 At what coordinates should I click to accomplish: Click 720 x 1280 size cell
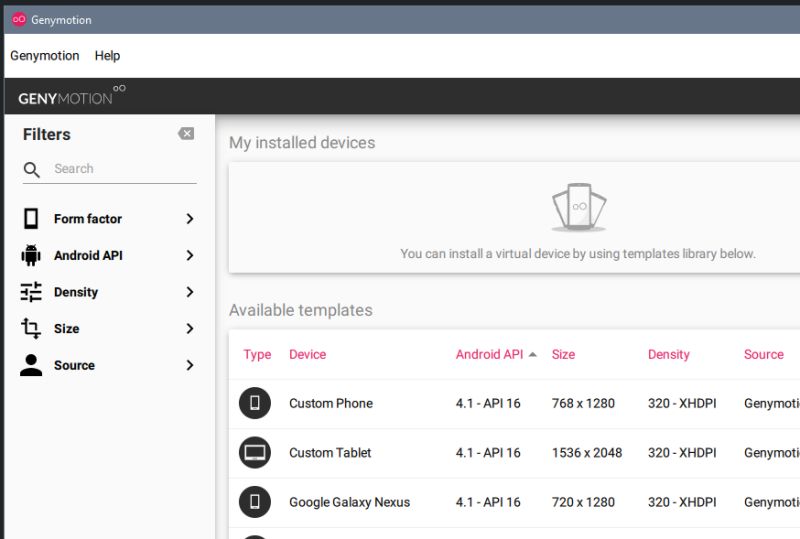pos(583,502)
